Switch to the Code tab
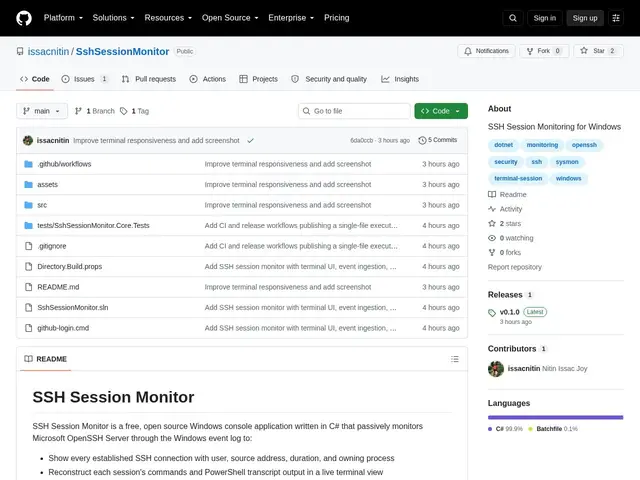Screen dimensions: 640x480 [x=35, y=79]
